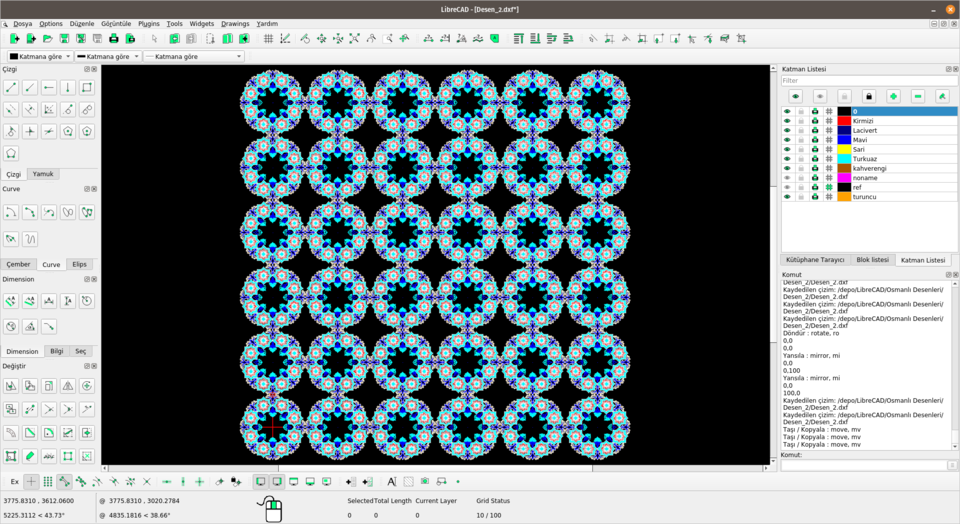
Task: Click the show all layers eye icon
Action: [795, 96]
